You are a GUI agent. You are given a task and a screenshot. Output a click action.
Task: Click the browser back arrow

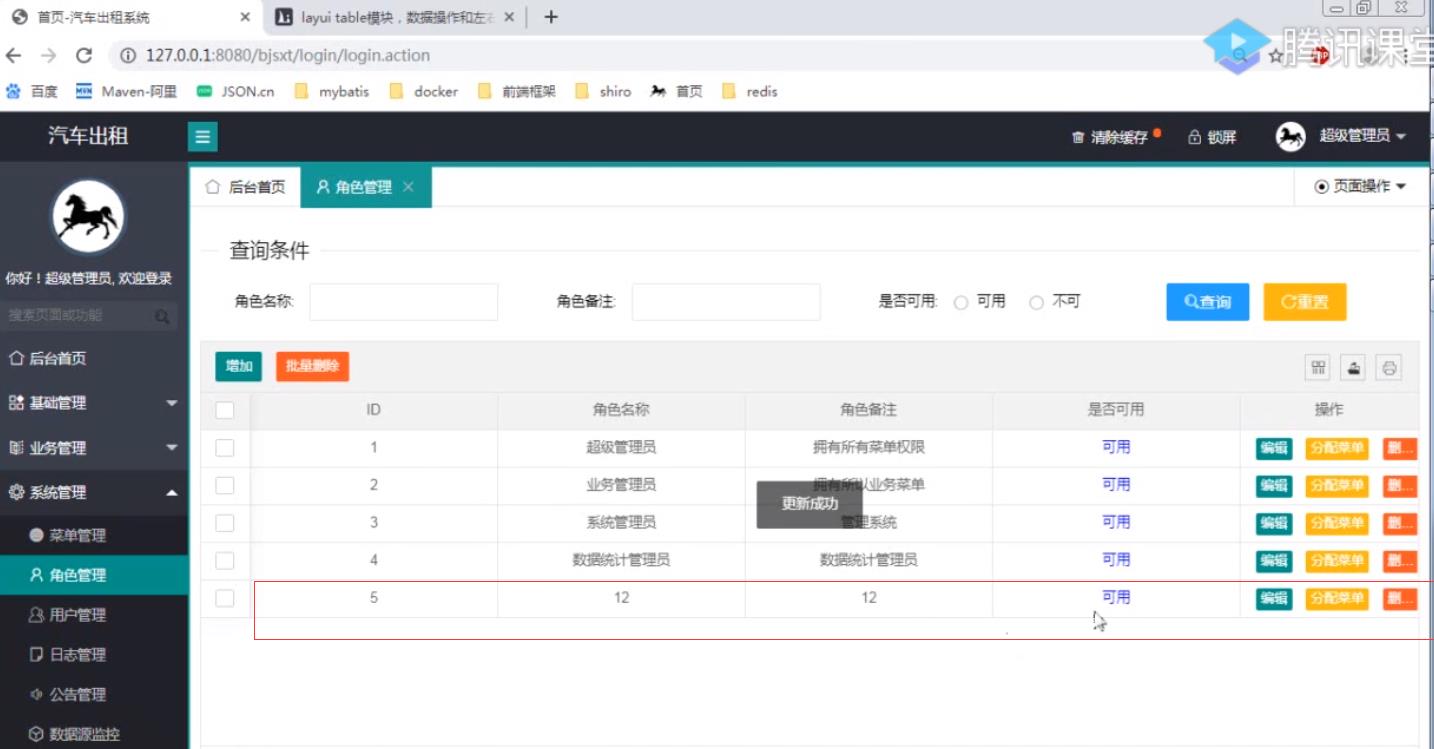tap(14, 56)
